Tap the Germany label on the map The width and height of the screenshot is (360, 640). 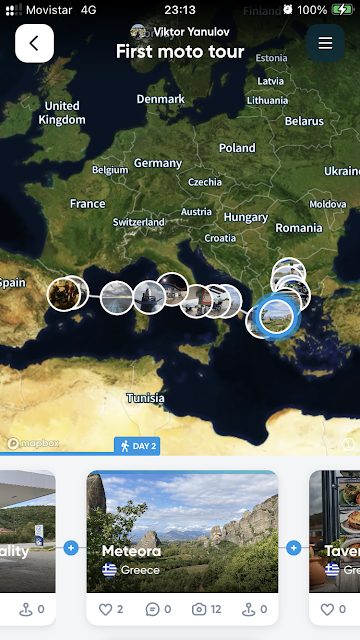pyautogui.click(x=158, y=163)
